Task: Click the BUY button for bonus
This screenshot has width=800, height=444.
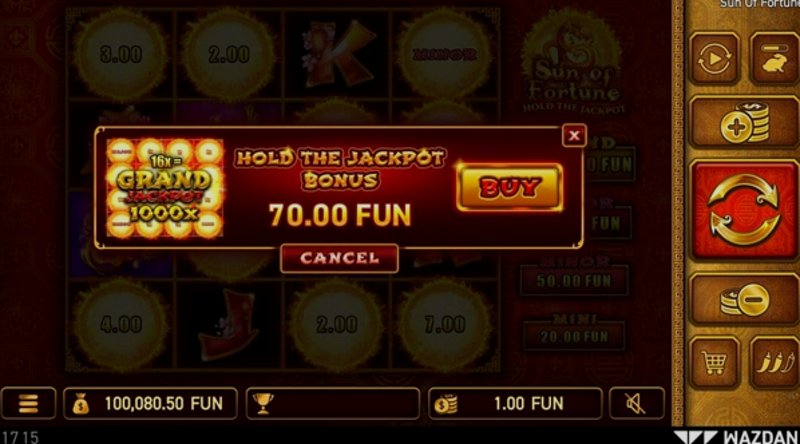Action: pyautogui.click(x=510, y=187)
